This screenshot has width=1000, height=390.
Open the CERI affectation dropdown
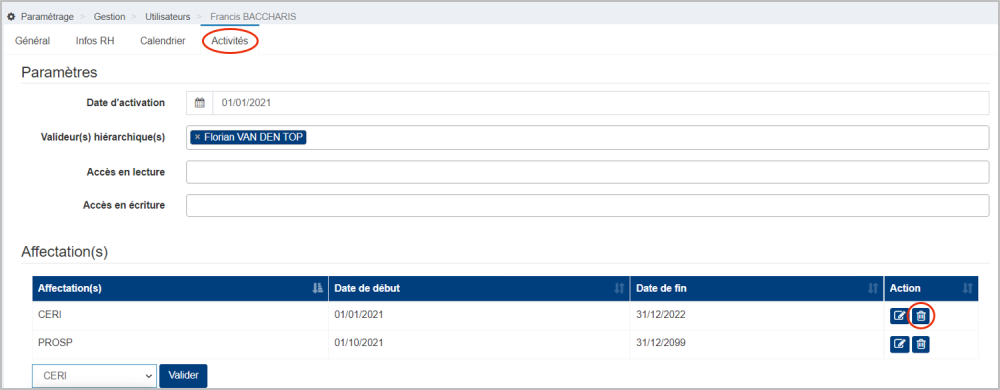(94, 376)
